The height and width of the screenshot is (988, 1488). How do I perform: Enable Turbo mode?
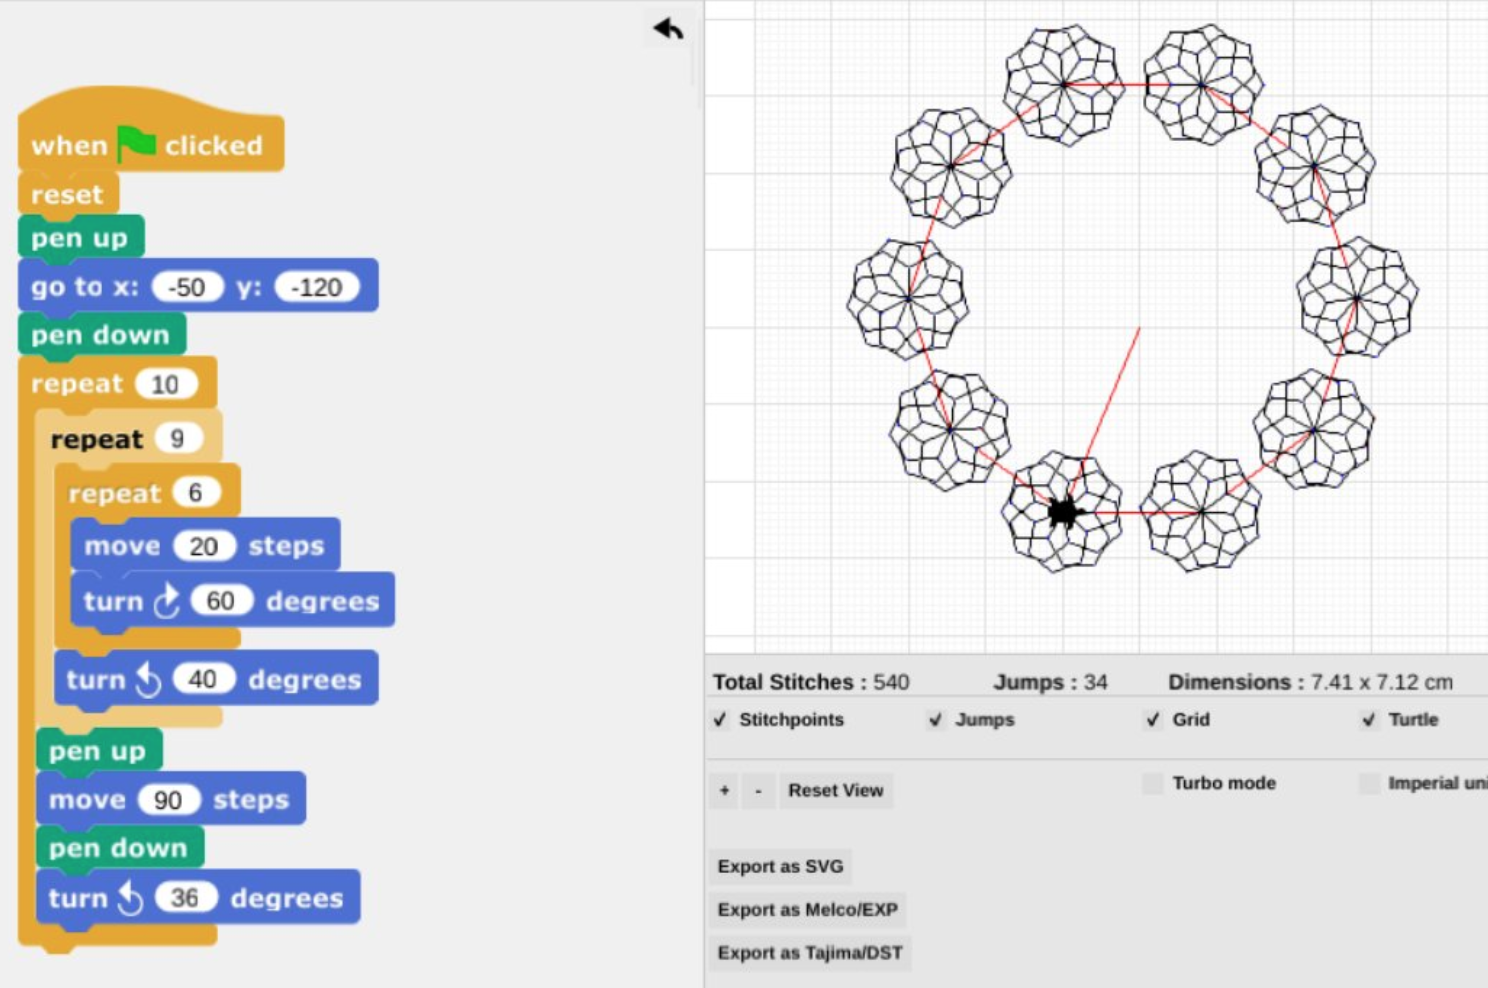pyautogui.click(x=1152, y=783)
